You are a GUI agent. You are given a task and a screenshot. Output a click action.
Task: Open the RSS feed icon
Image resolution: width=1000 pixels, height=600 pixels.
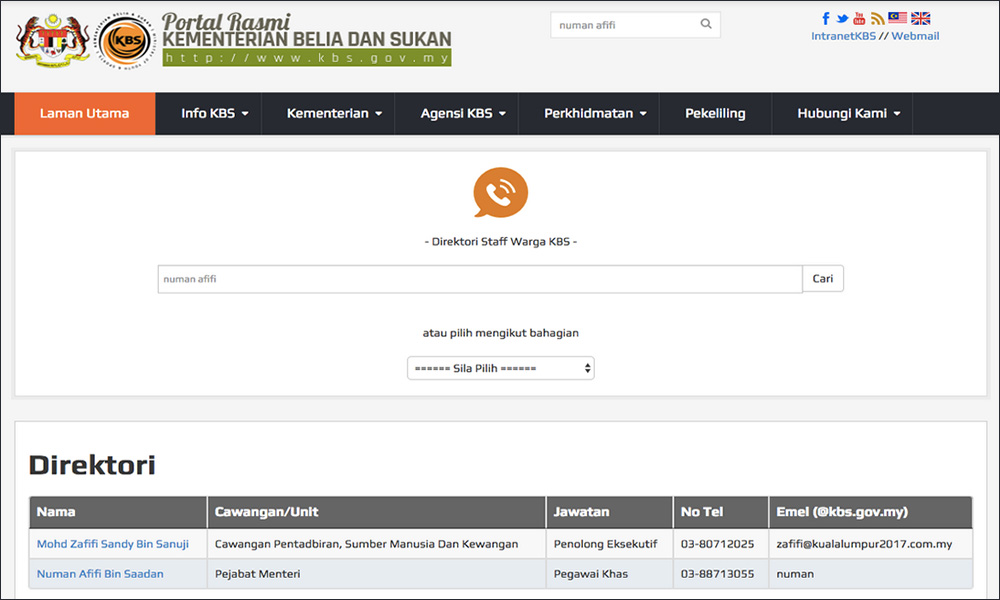point(878,18)
